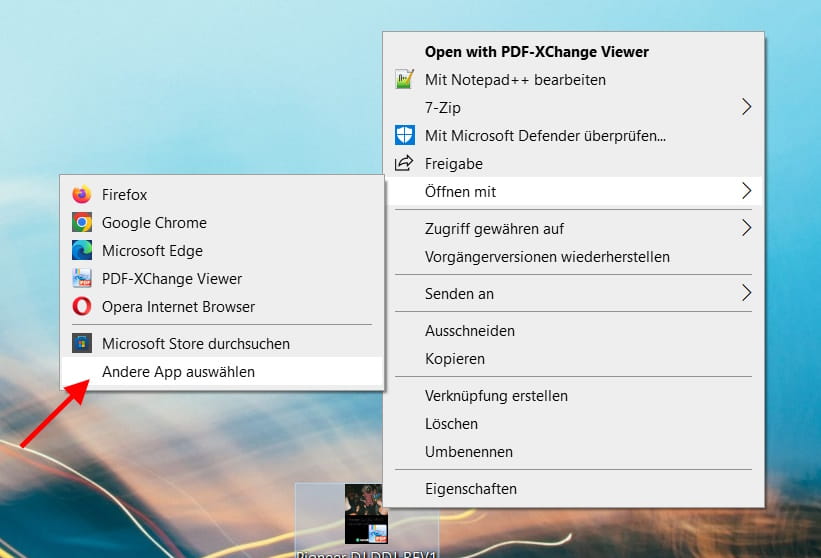This screenshot has width=821, height=558.
Task: Open the Öffnen mit entry
Action: point(573,192)
